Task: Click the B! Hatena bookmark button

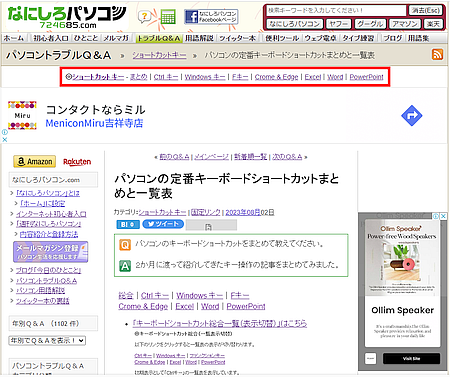Action: point(128,224)
